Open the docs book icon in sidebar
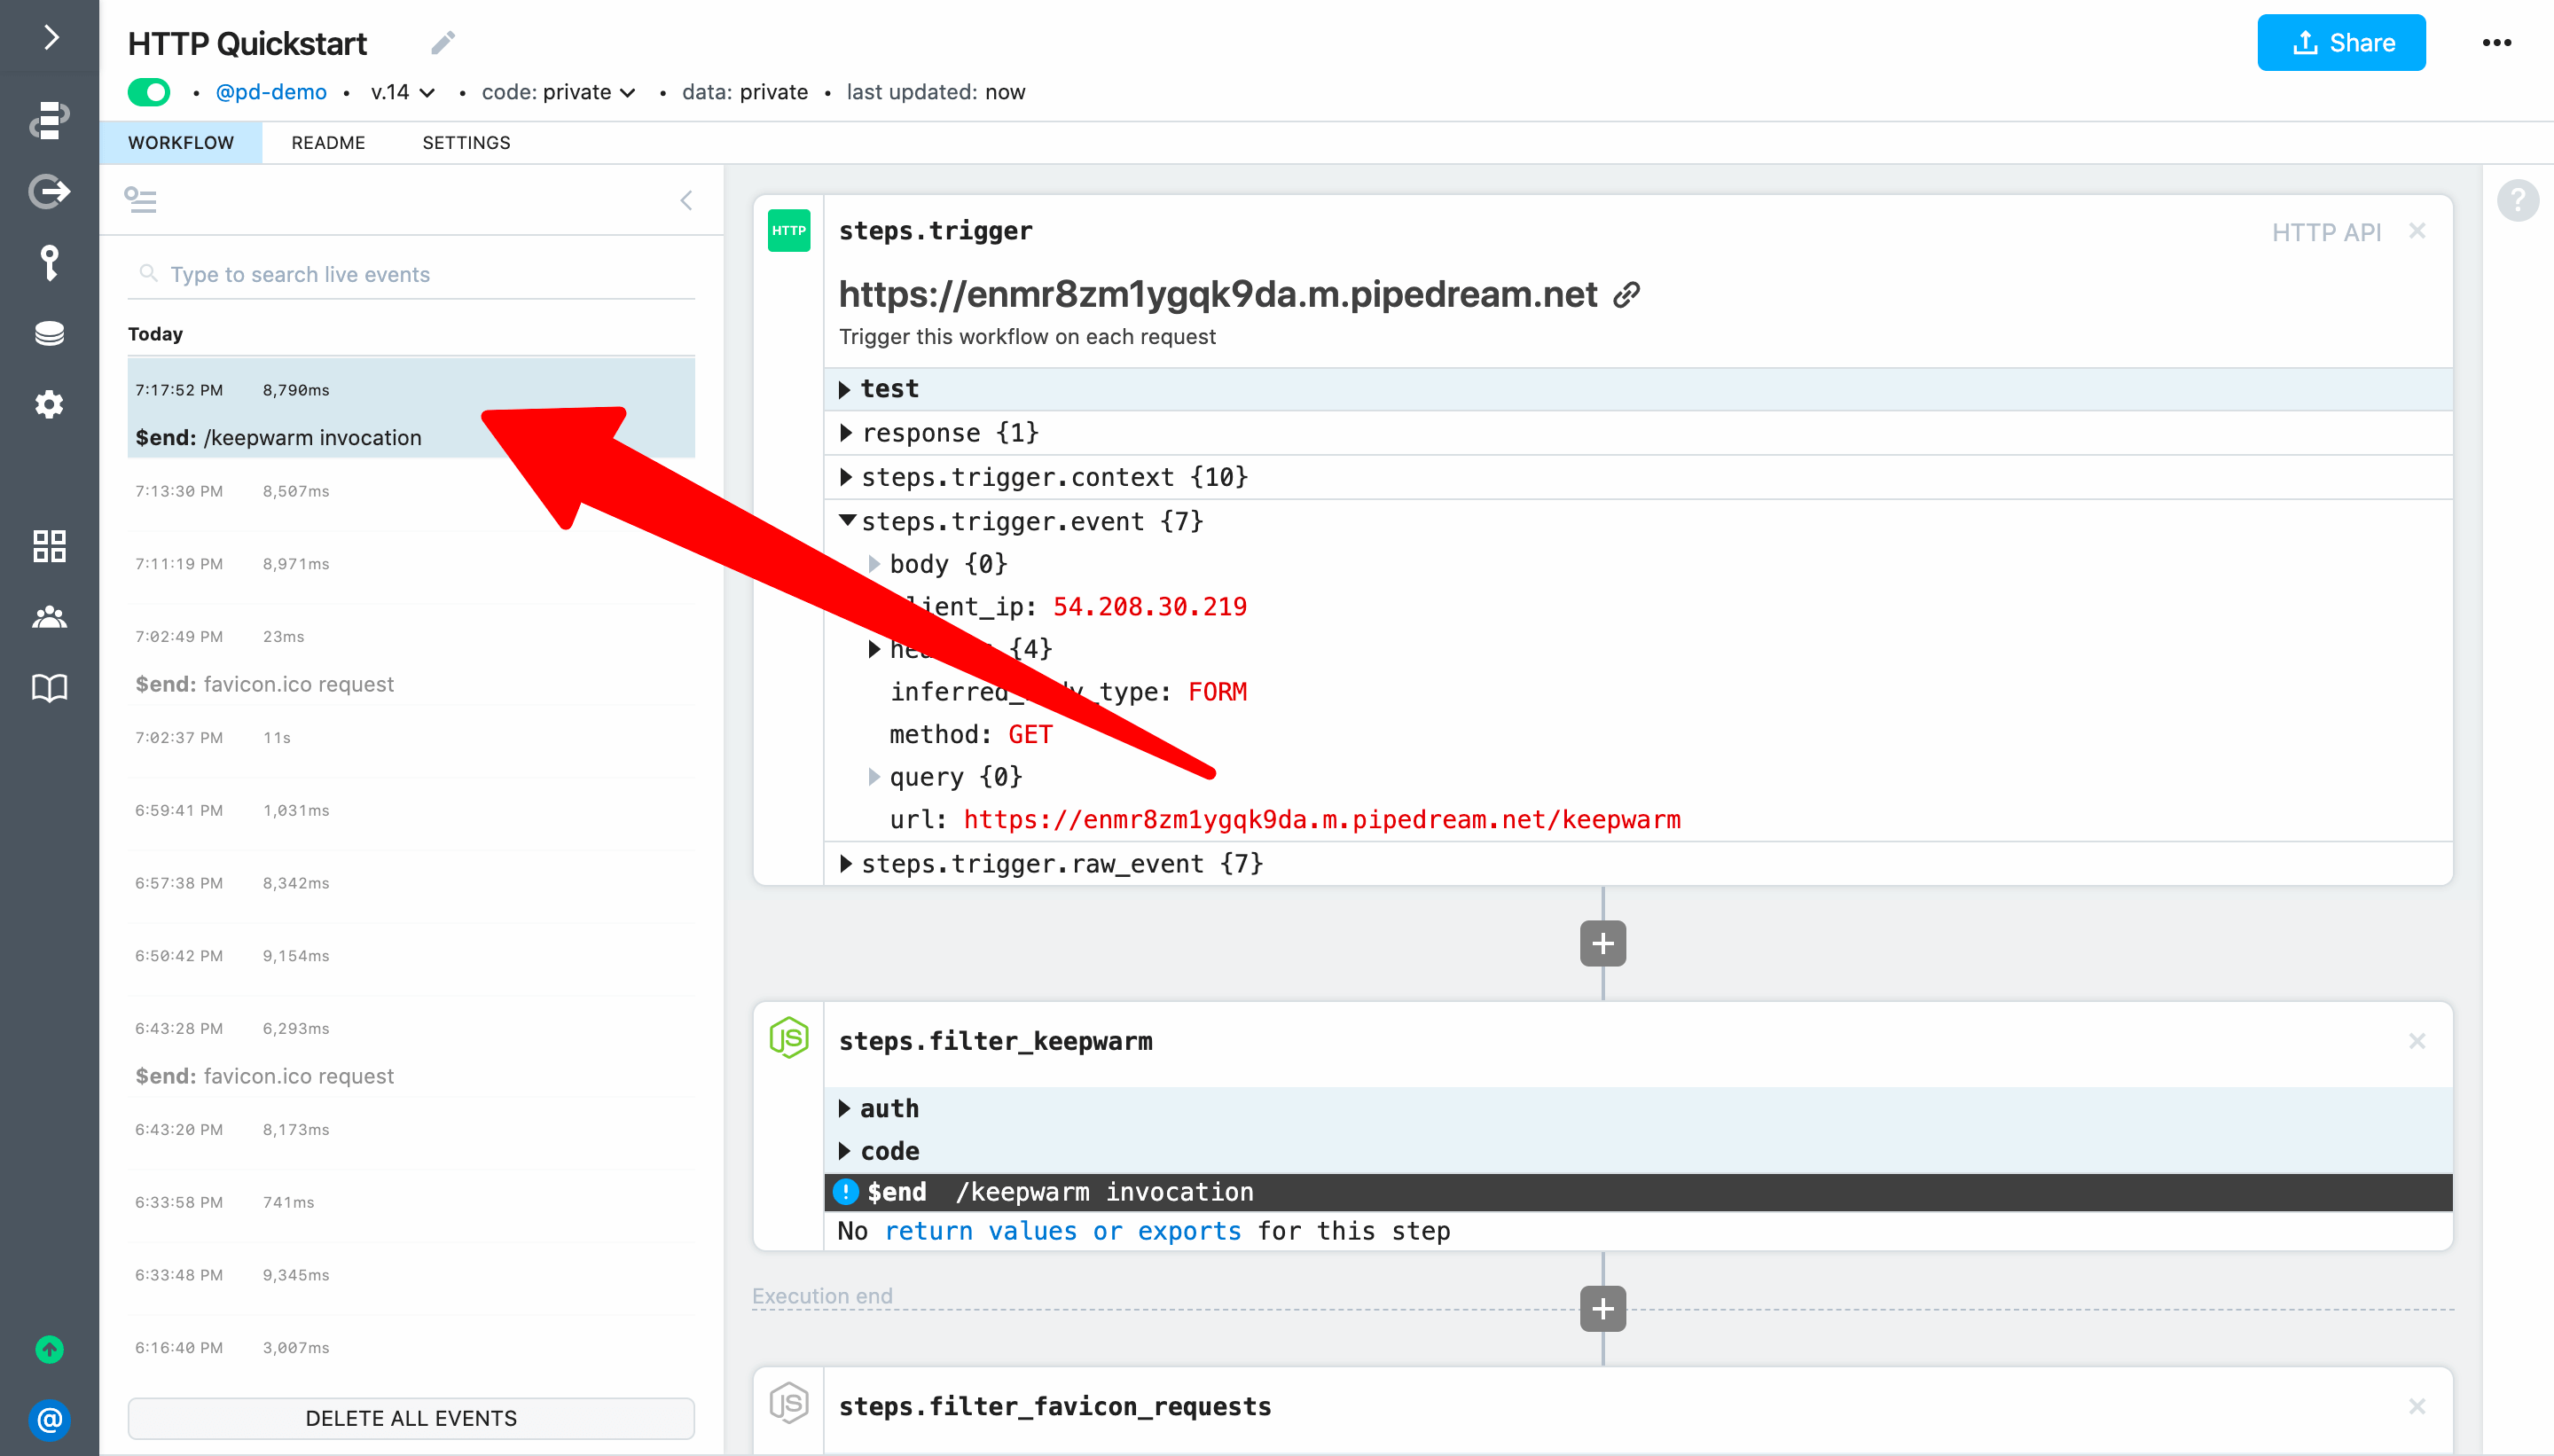The height and width of the screenshot is (1456, 2554). coord(49,688)
